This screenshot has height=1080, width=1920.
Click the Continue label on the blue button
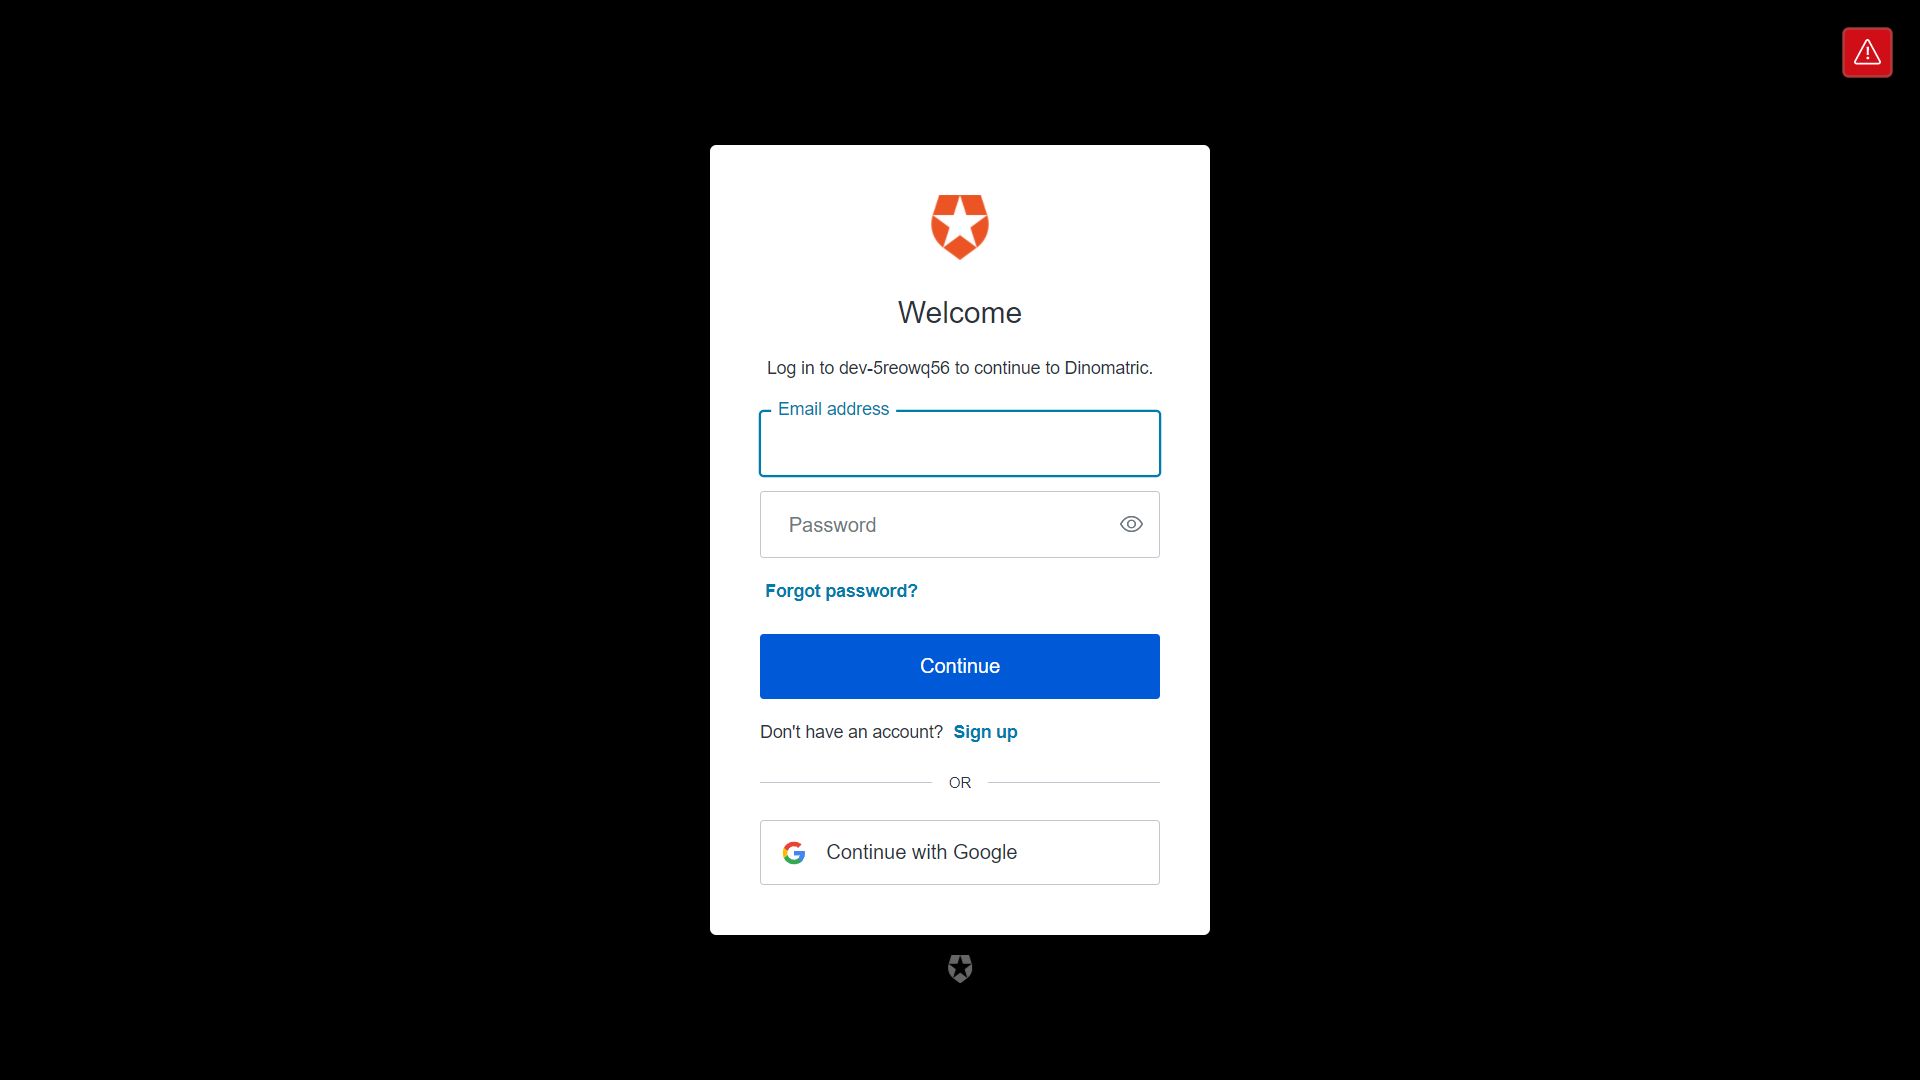960,666
